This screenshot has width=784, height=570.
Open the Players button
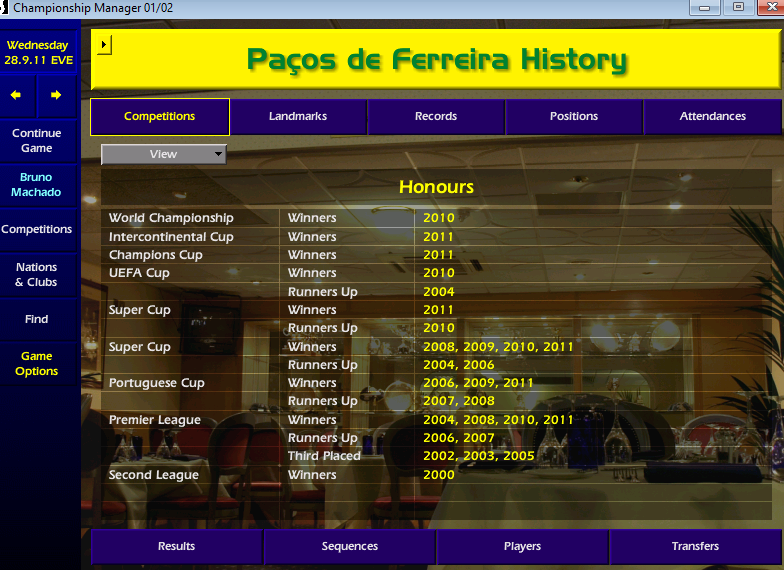[522, 546]
